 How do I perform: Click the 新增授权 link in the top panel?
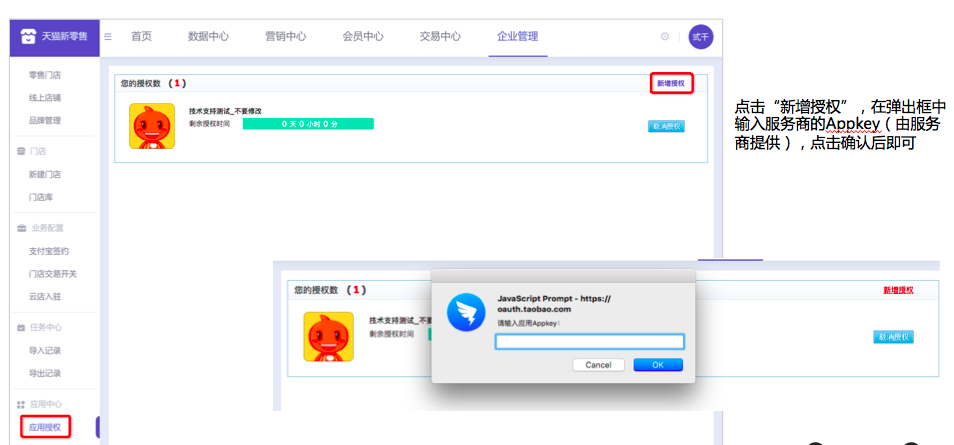tap(670, 83)
